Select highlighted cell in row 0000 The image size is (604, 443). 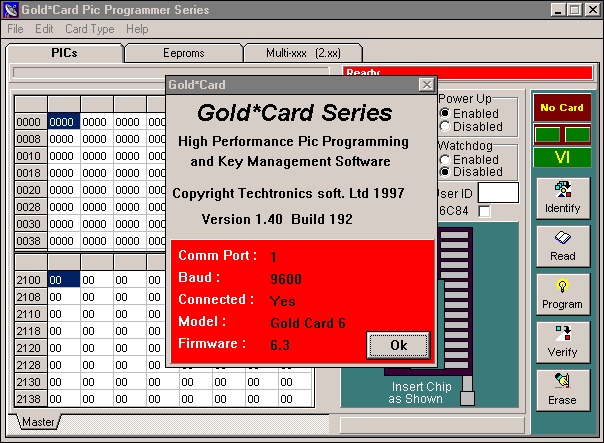[64, 122]
